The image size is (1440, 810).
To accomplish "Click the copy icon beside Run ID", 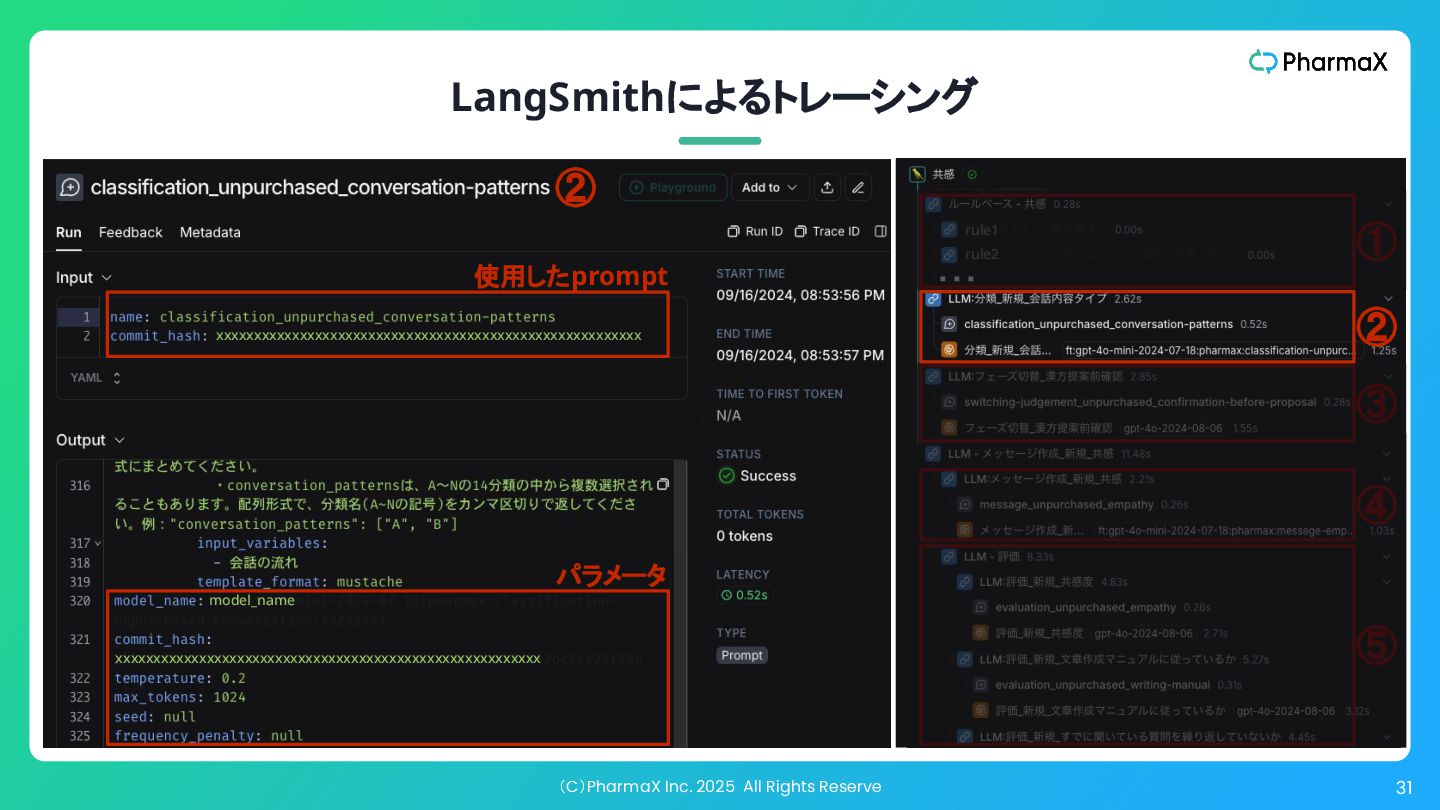I will pyautogui.click(x=733, y=231).
